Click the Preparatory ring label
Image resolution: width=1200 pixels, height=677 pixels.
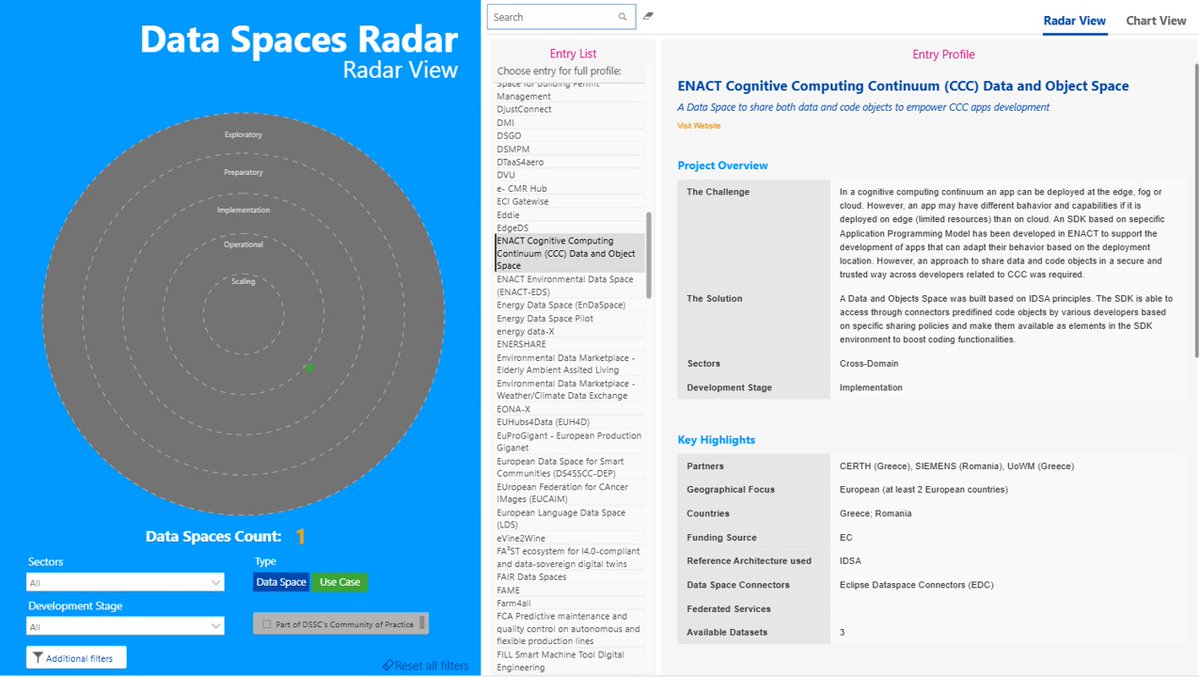pos(243,172)
